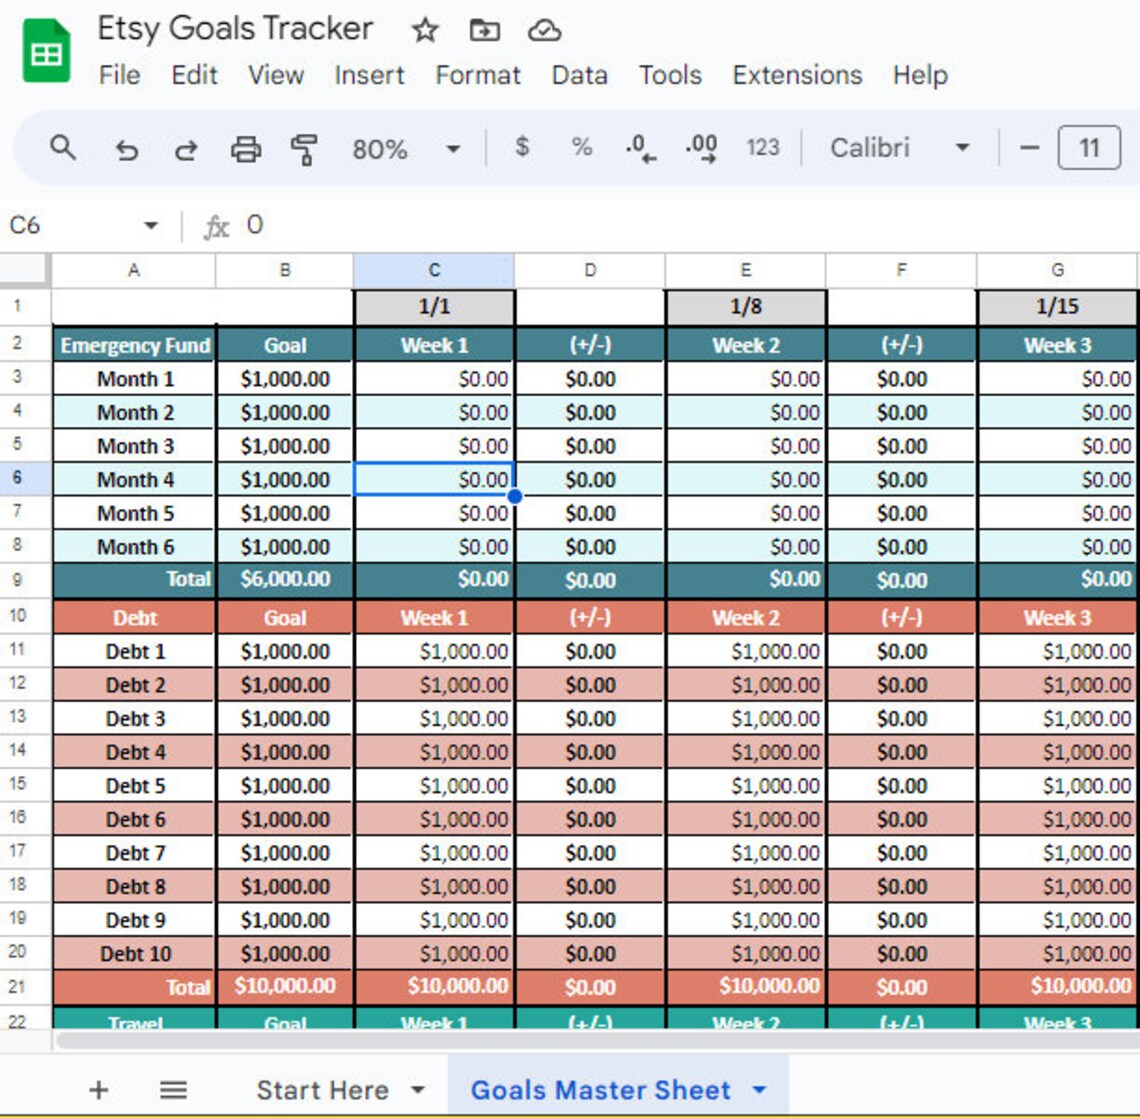Open the 123 number format menu
The width and height of the screenshot is (1140, 1118).
pyautogui.click(x=764, y=148)
